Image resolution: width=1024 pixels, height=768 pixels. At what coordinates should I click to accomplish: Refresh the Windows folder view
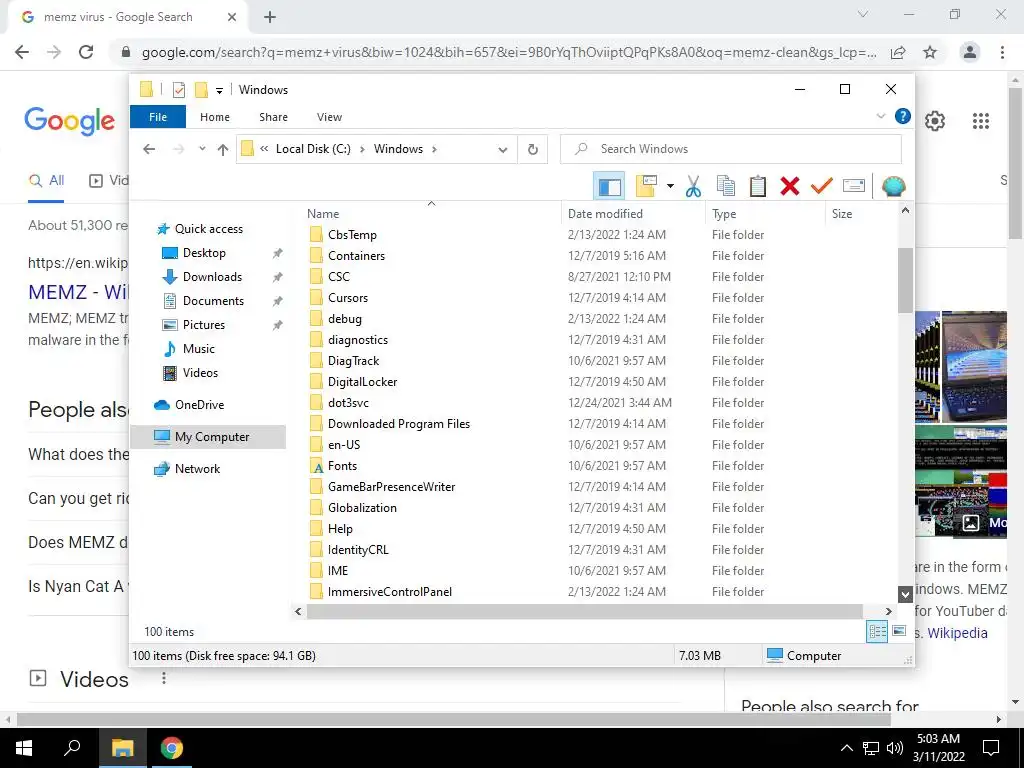tap(532, 150)
